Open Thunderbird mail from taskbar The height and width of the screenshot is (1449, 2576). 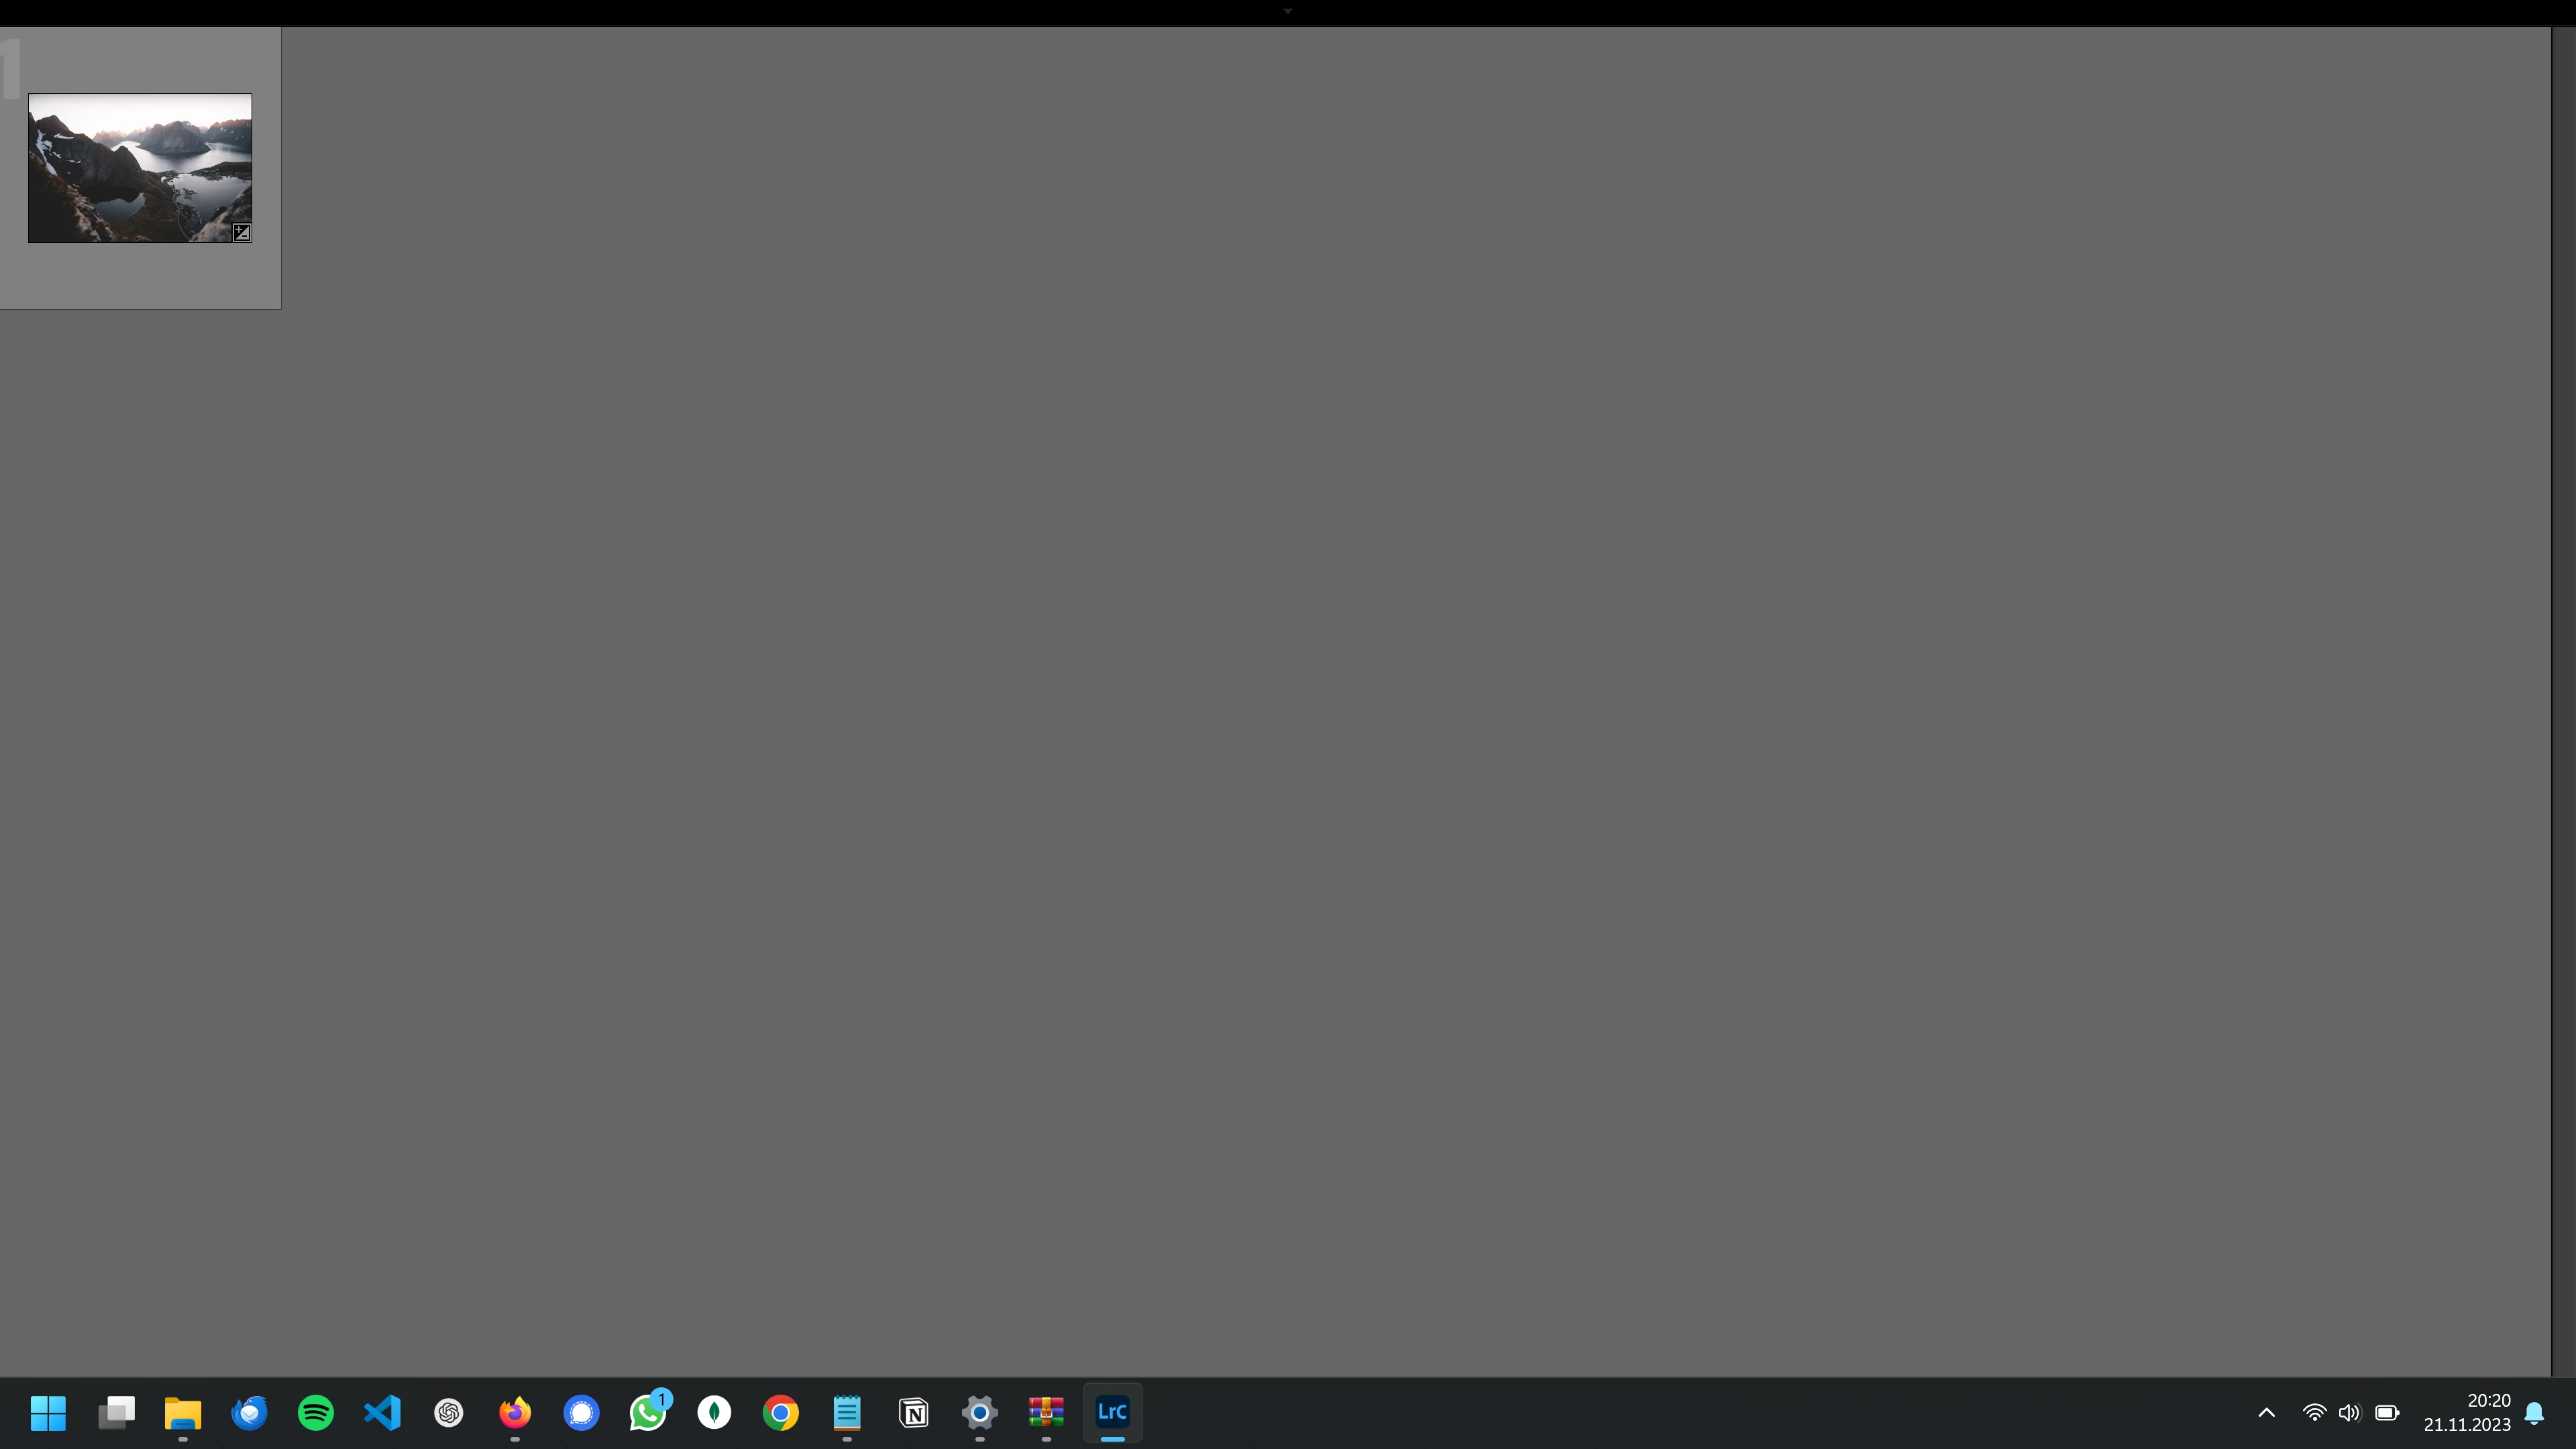(249, 1412)
